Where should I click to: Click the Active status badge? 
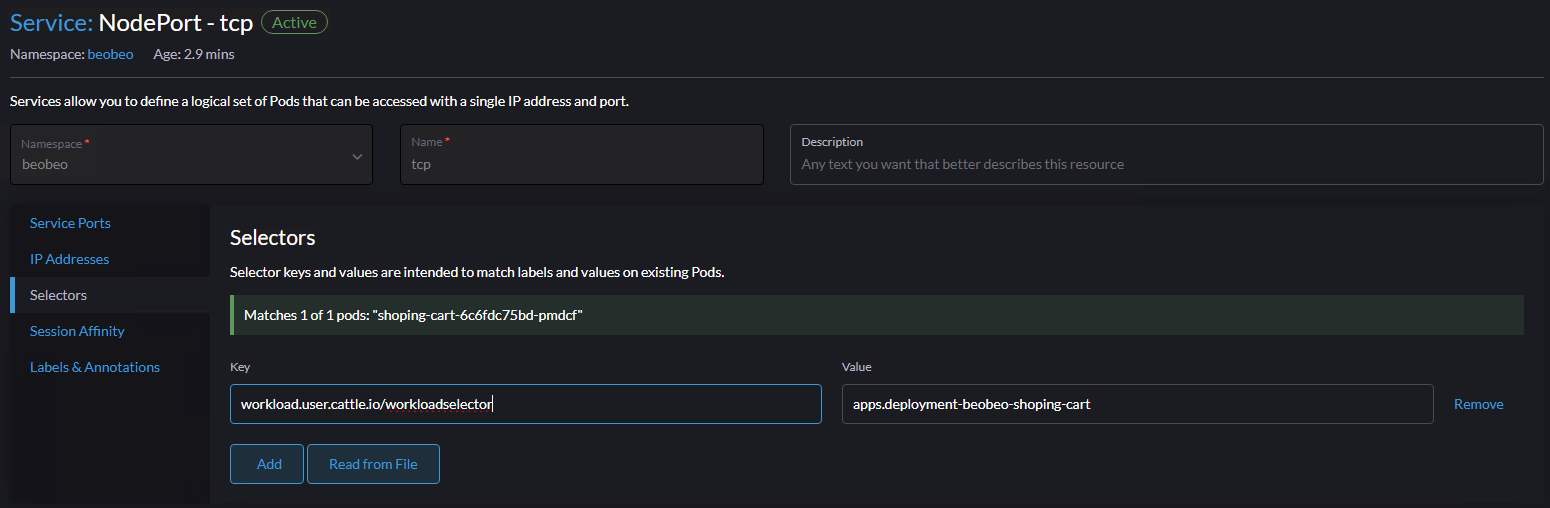click(x=294, y=22)
